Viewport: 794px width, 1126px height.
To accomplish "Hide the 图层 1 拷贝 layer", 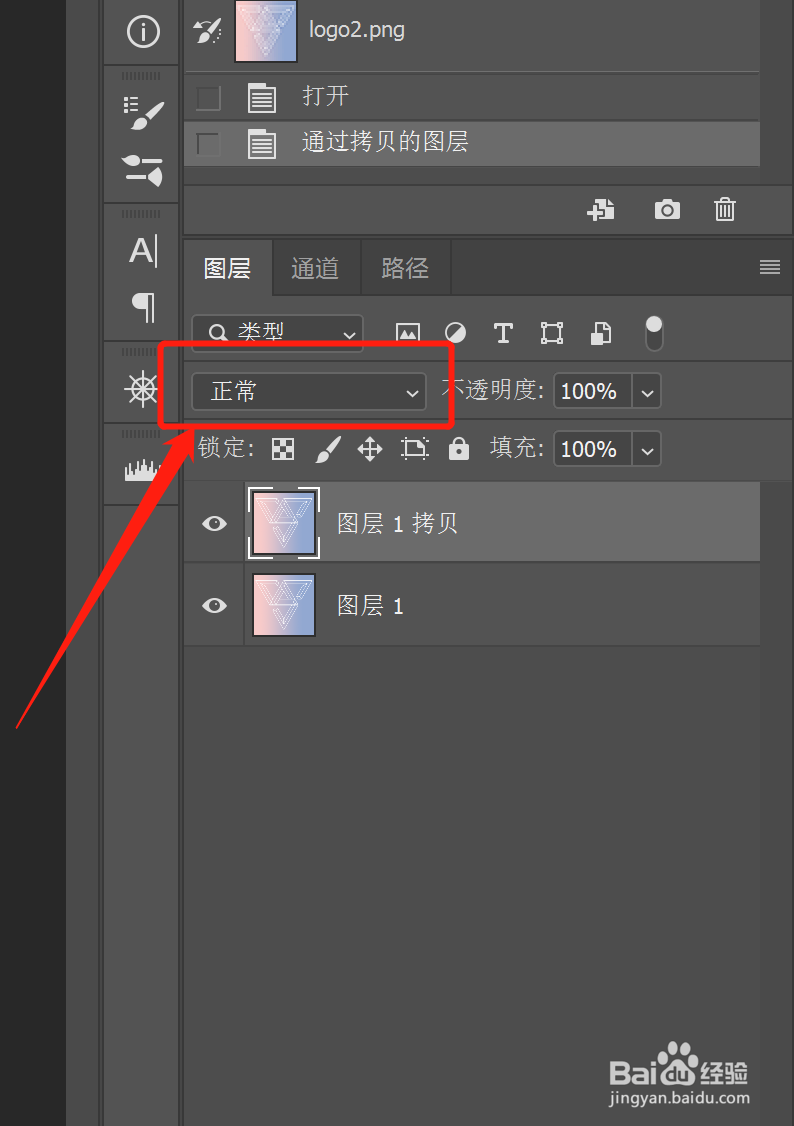I will (214, 524).
